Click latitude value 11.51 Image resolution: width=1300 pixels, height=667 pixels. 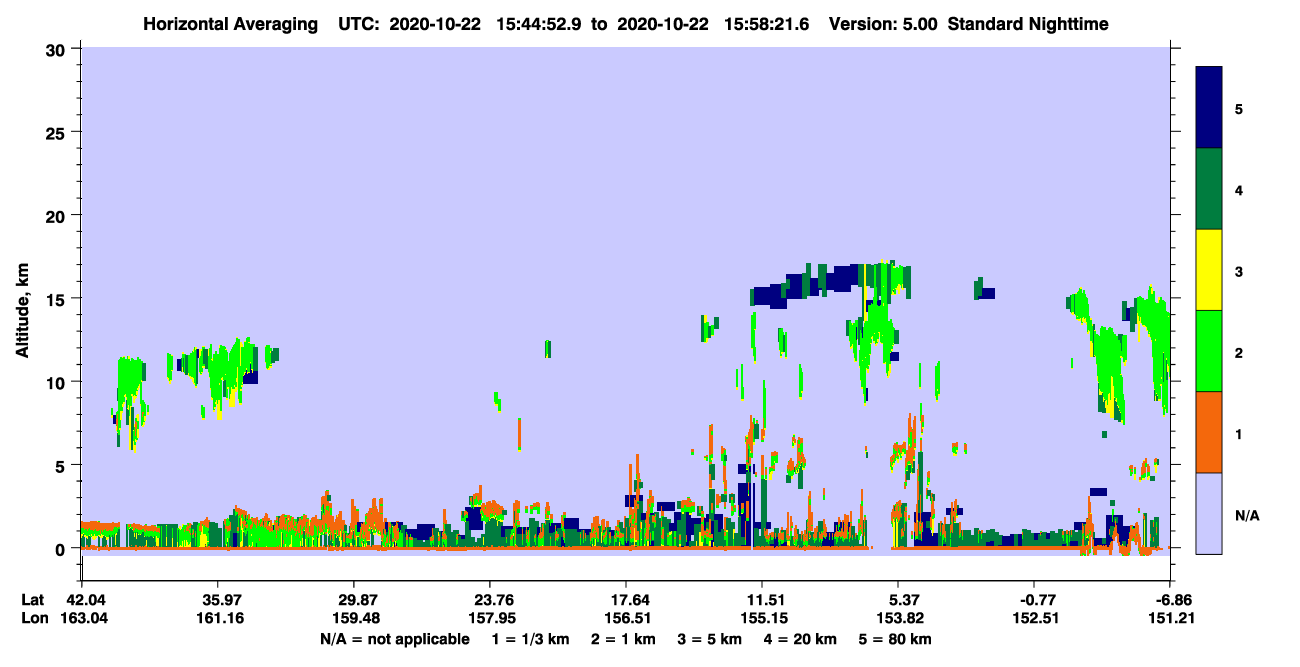(762, 600)
